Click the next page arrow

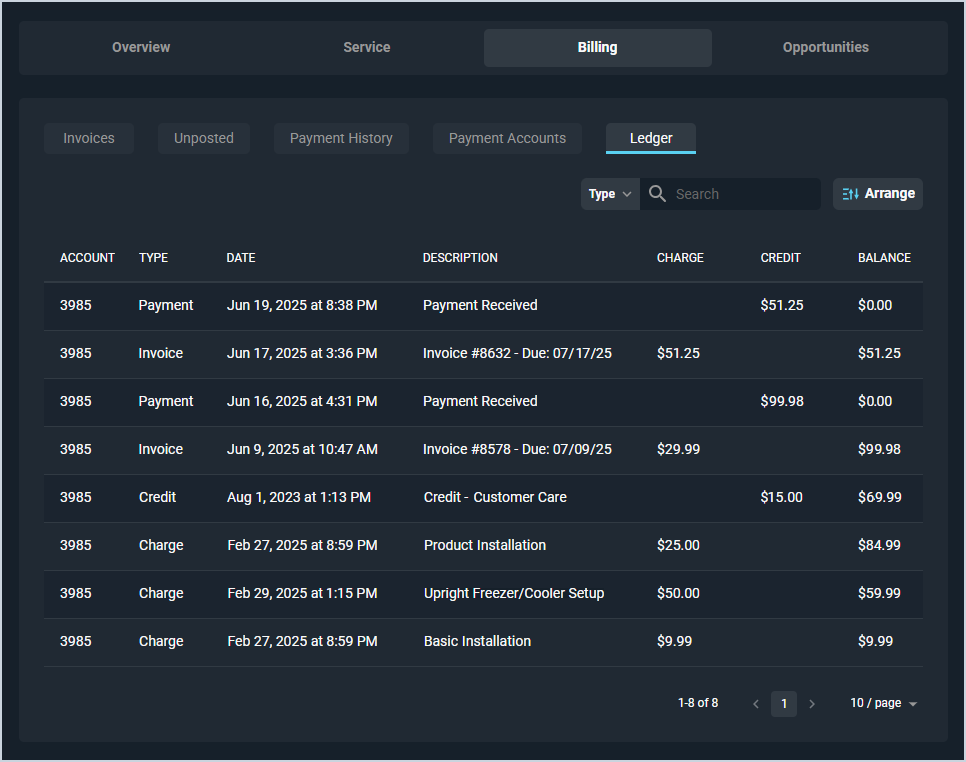(812, 703)
